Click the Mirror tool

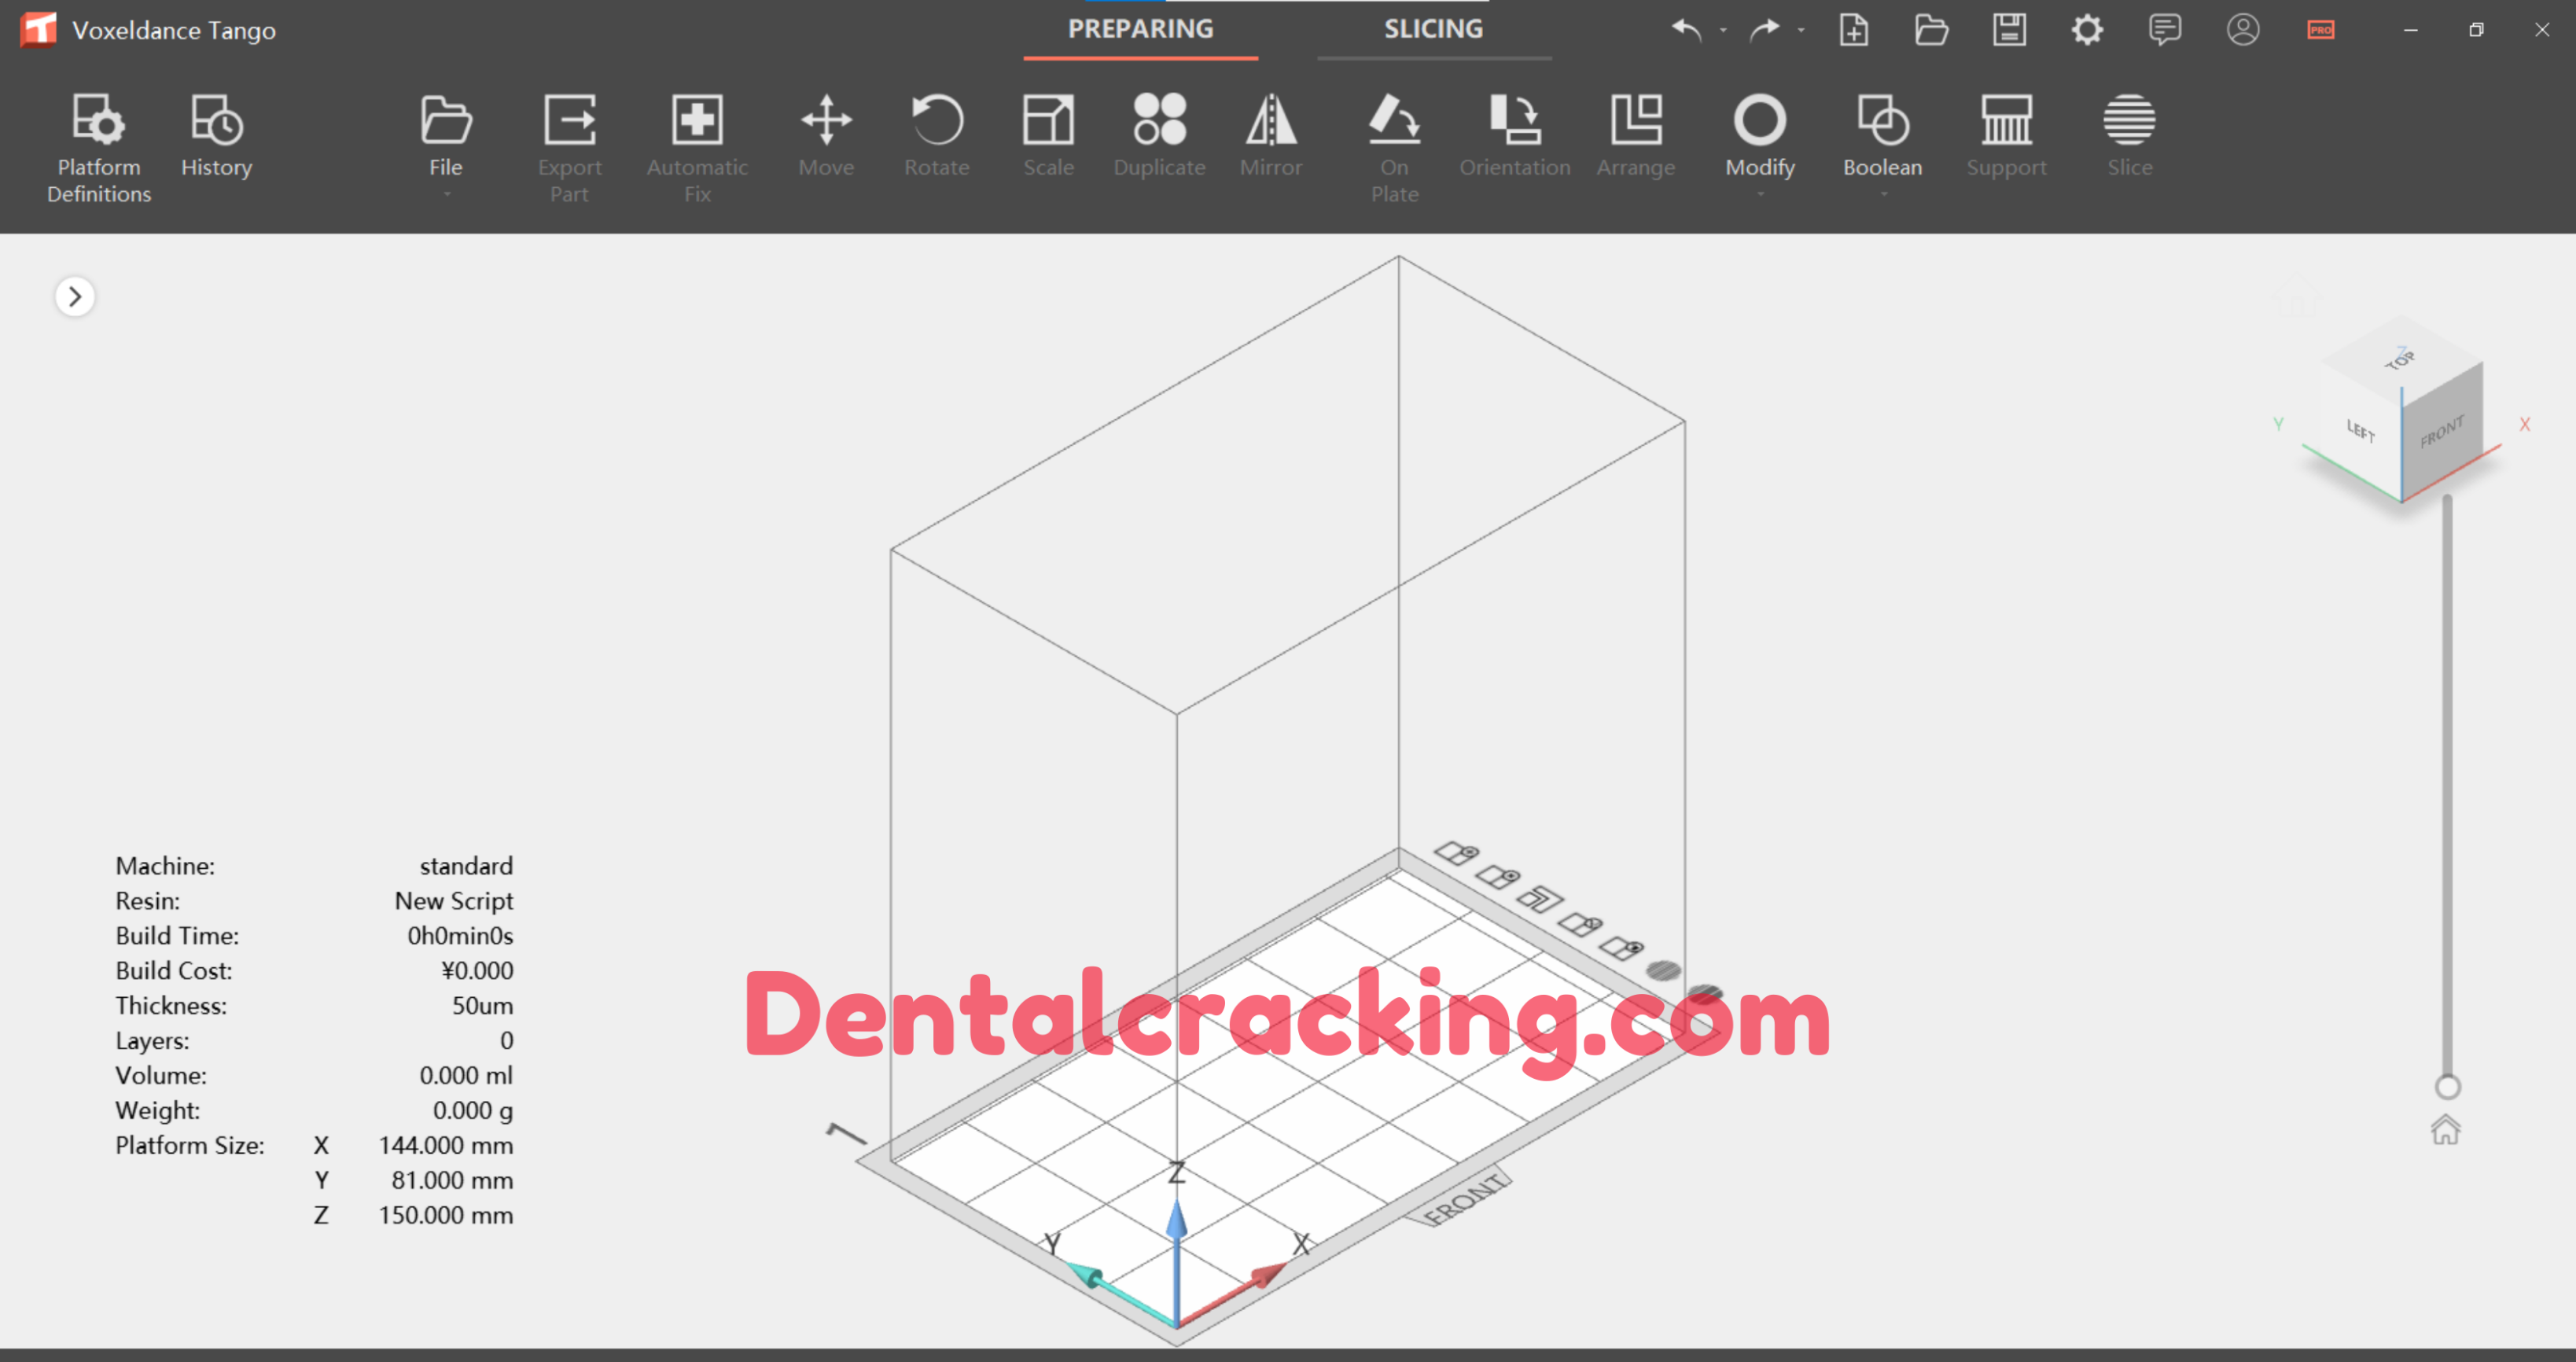coord(1271,136)
